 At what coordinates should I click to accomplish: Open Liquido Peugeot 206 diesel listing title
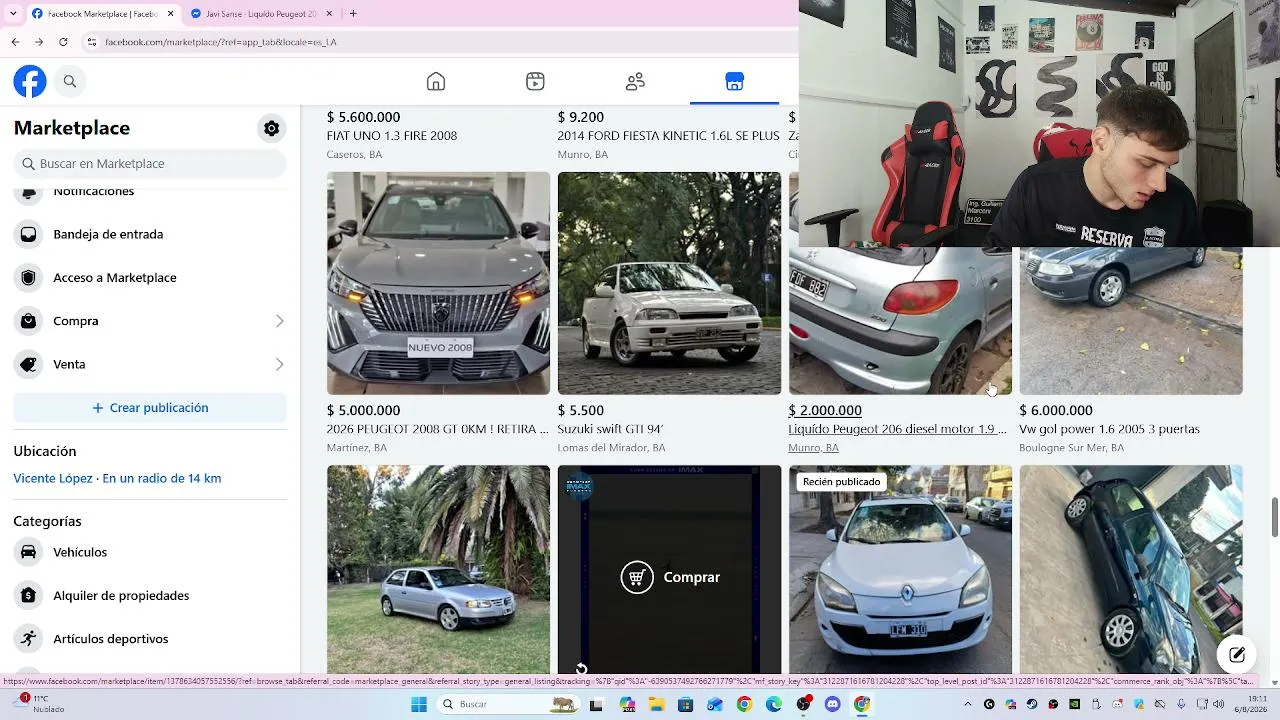897,429
